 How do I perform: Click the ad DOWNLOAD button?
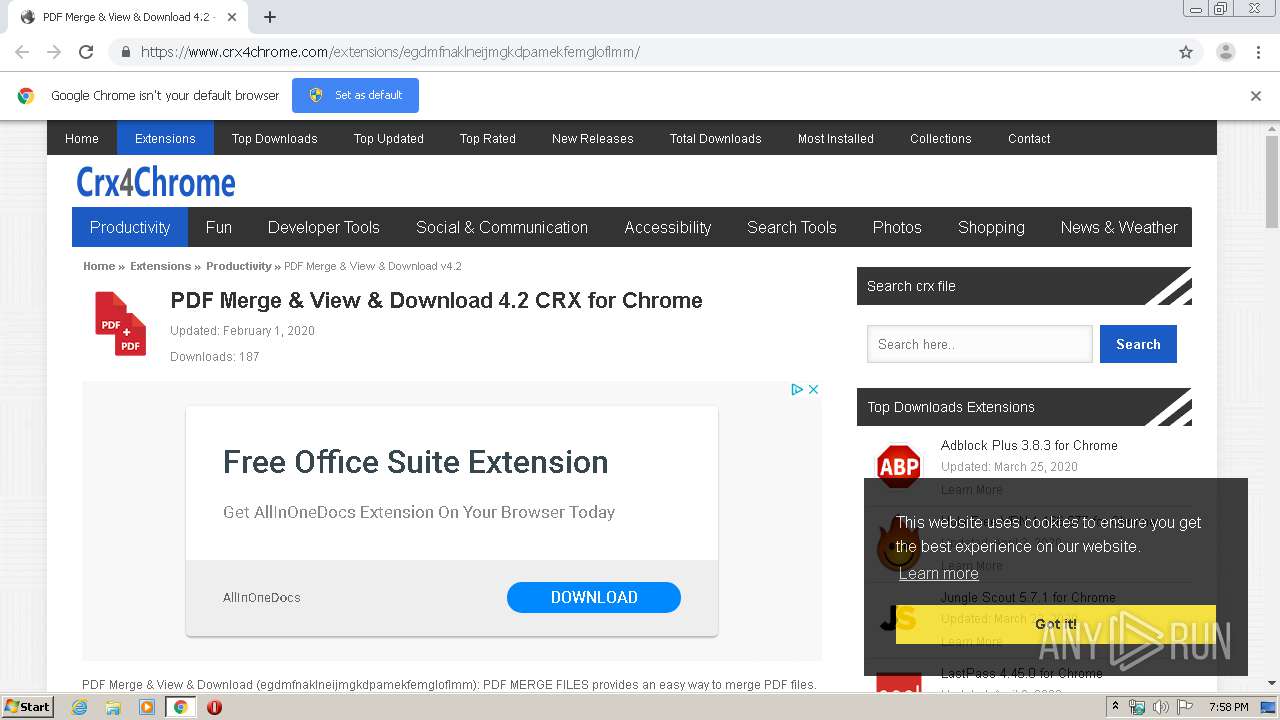point(594,597)
